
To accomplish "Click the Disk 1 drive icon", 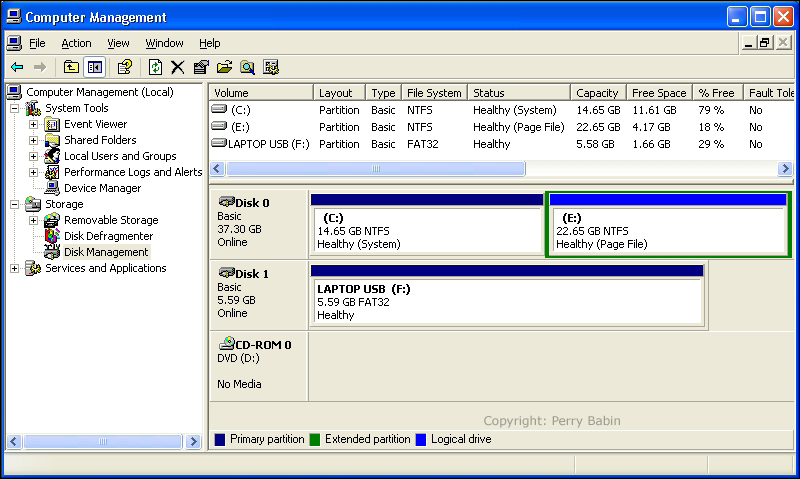I will (x=227, y=272).
